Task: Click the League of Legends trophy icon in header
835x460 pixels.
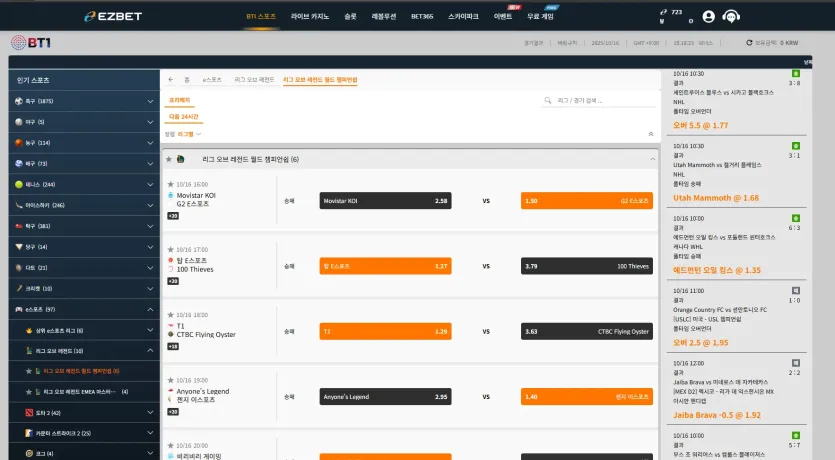Action: (x=181, y=159)
